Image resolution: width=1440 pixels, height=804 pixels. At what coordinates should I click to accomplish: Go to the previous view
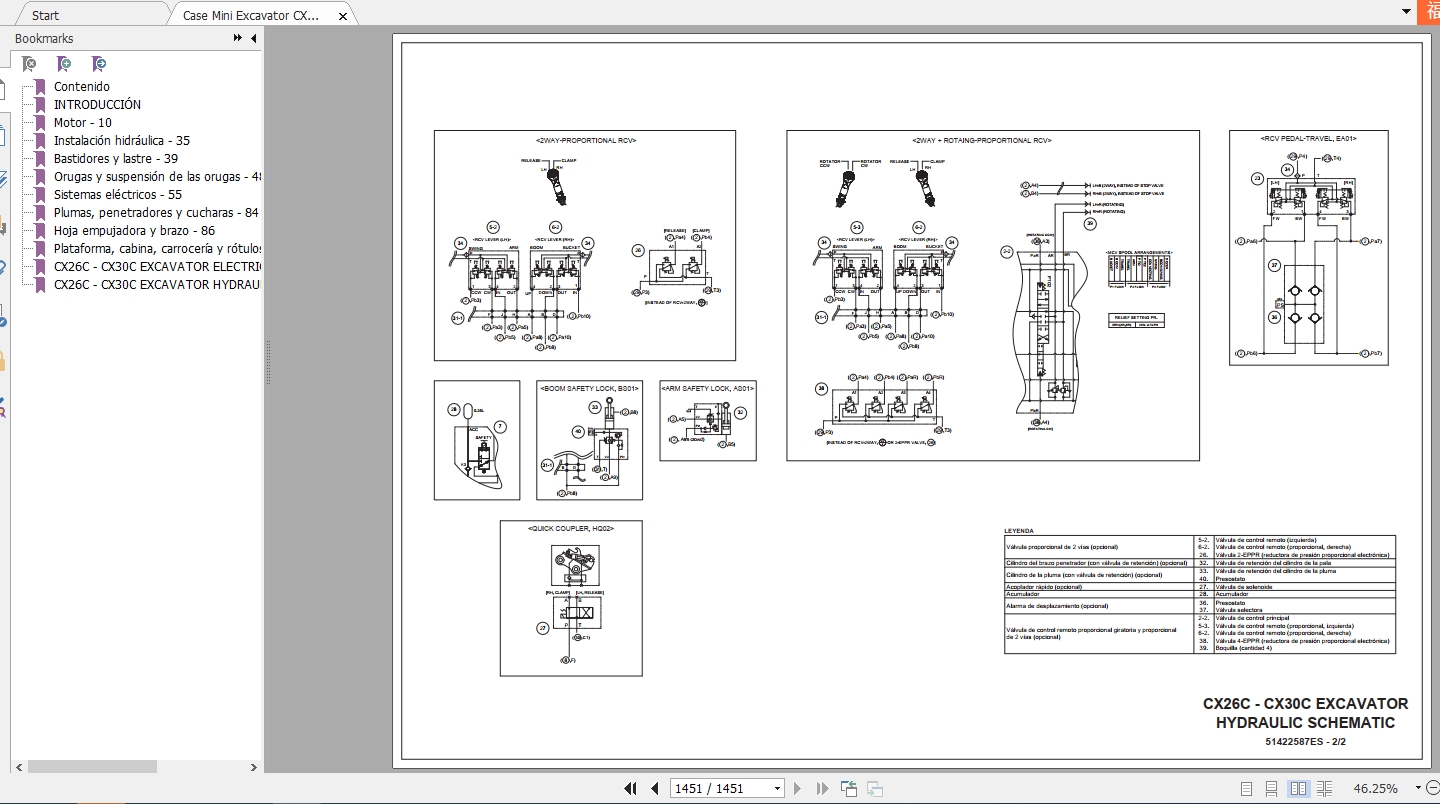click(x=848, y=788)
